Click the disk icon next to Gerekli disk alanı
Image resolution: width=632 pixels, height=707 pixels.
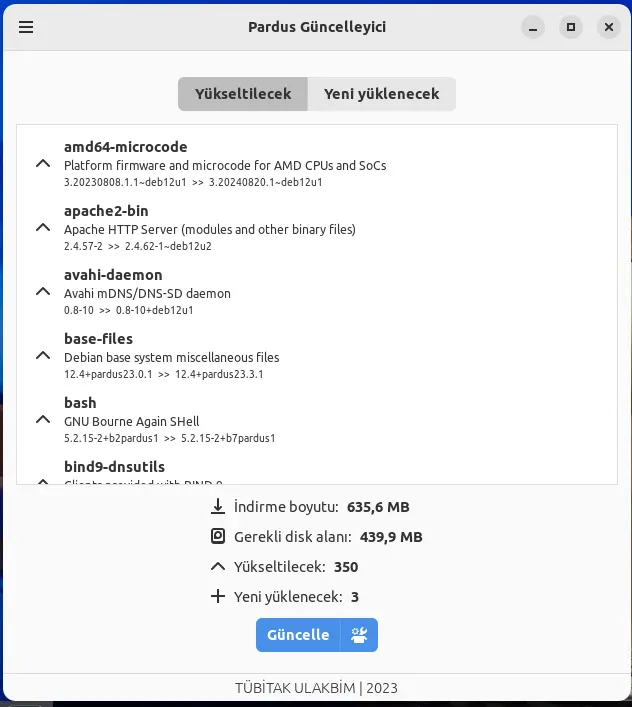tap(218, 537)
